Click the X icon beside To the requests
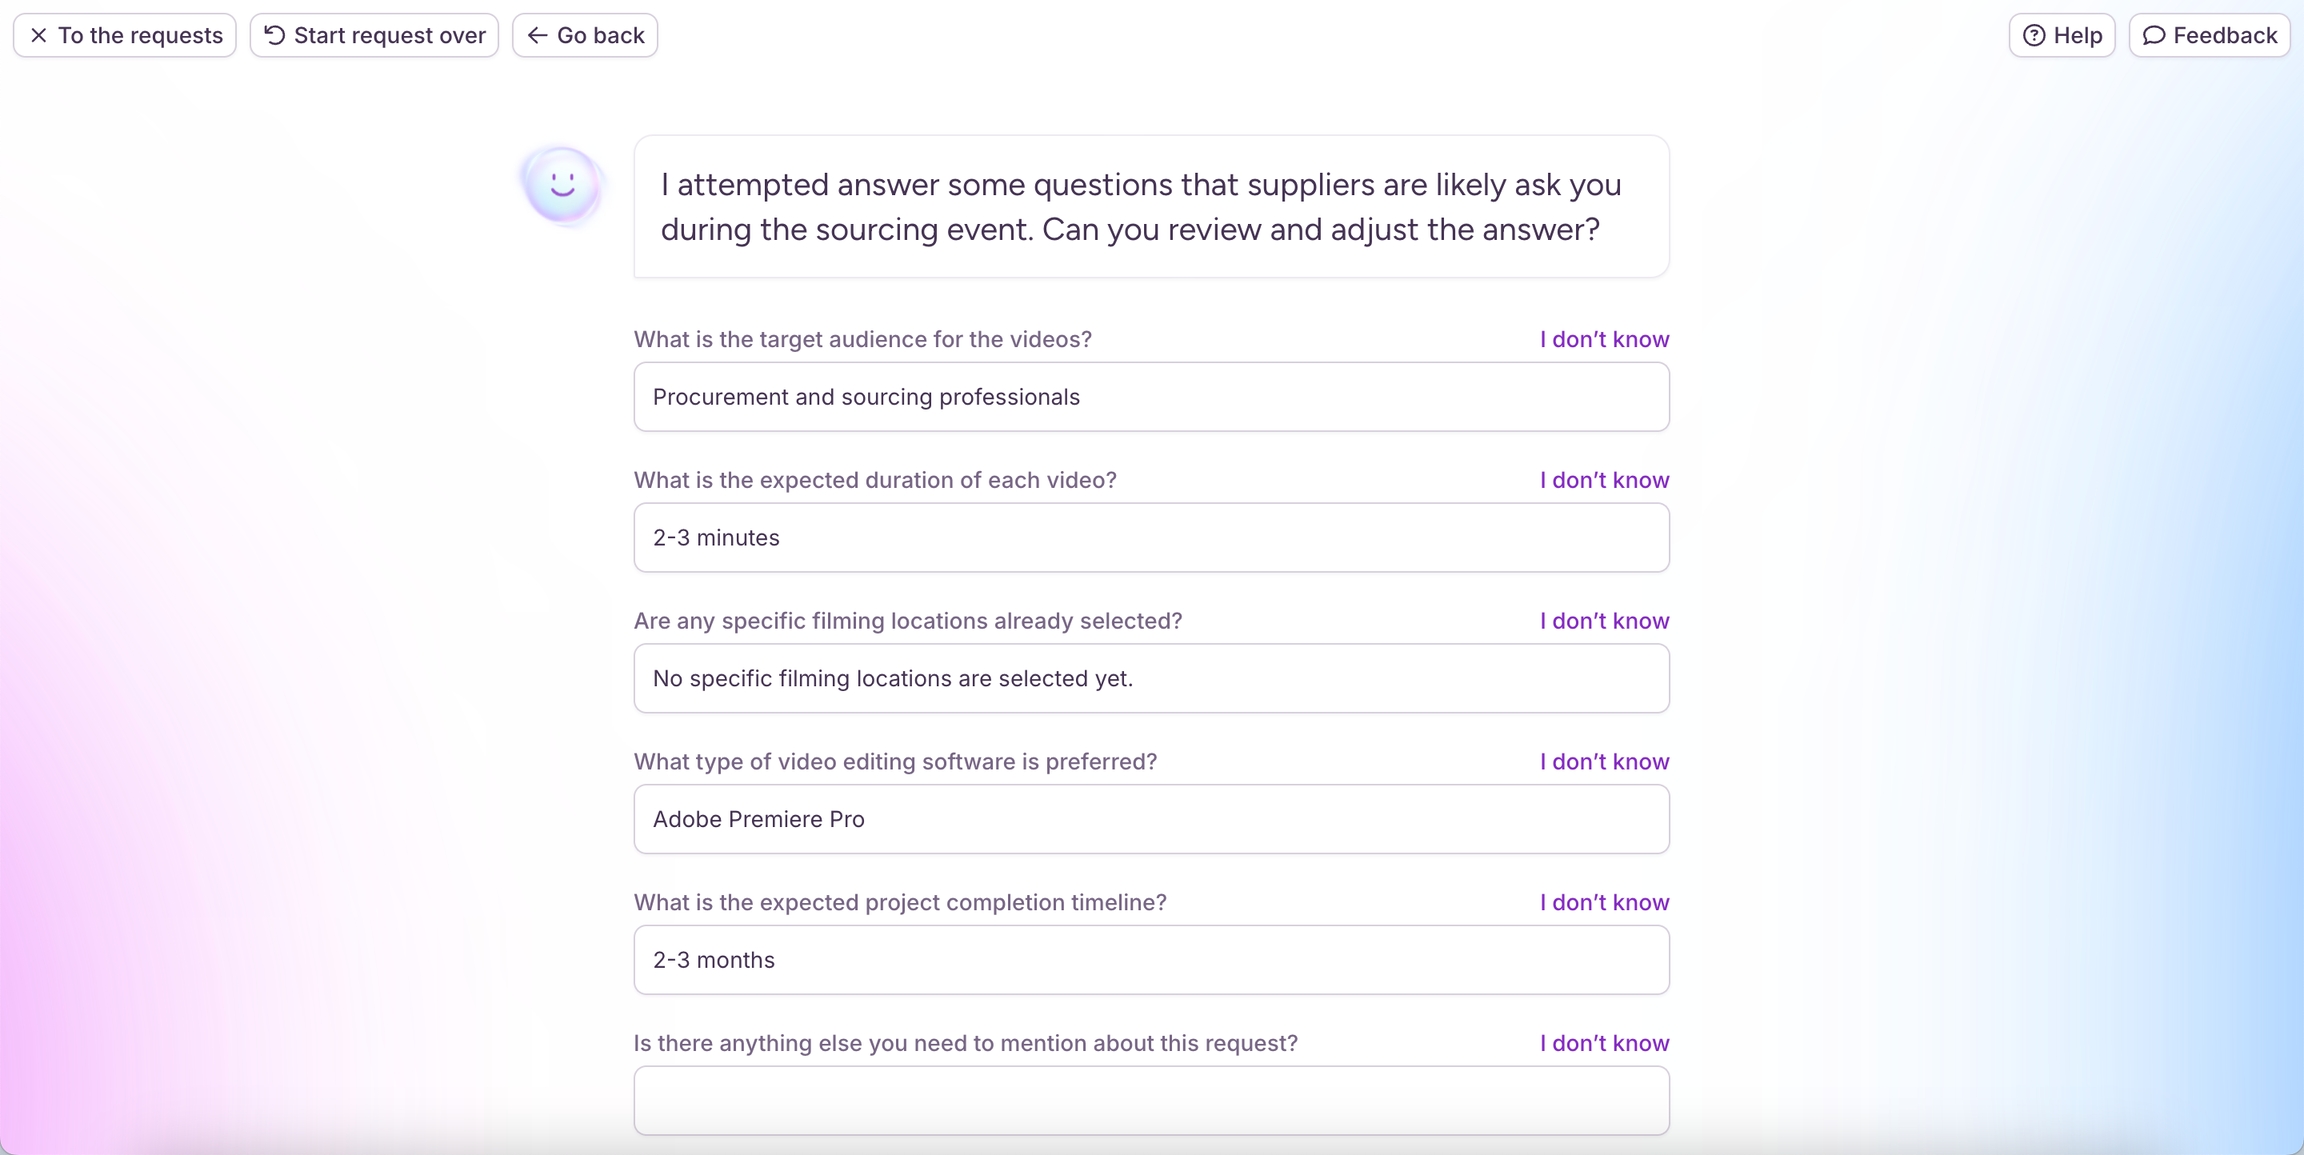Viewport: 2304px width, 1155px height. click(x=39, y=36)
